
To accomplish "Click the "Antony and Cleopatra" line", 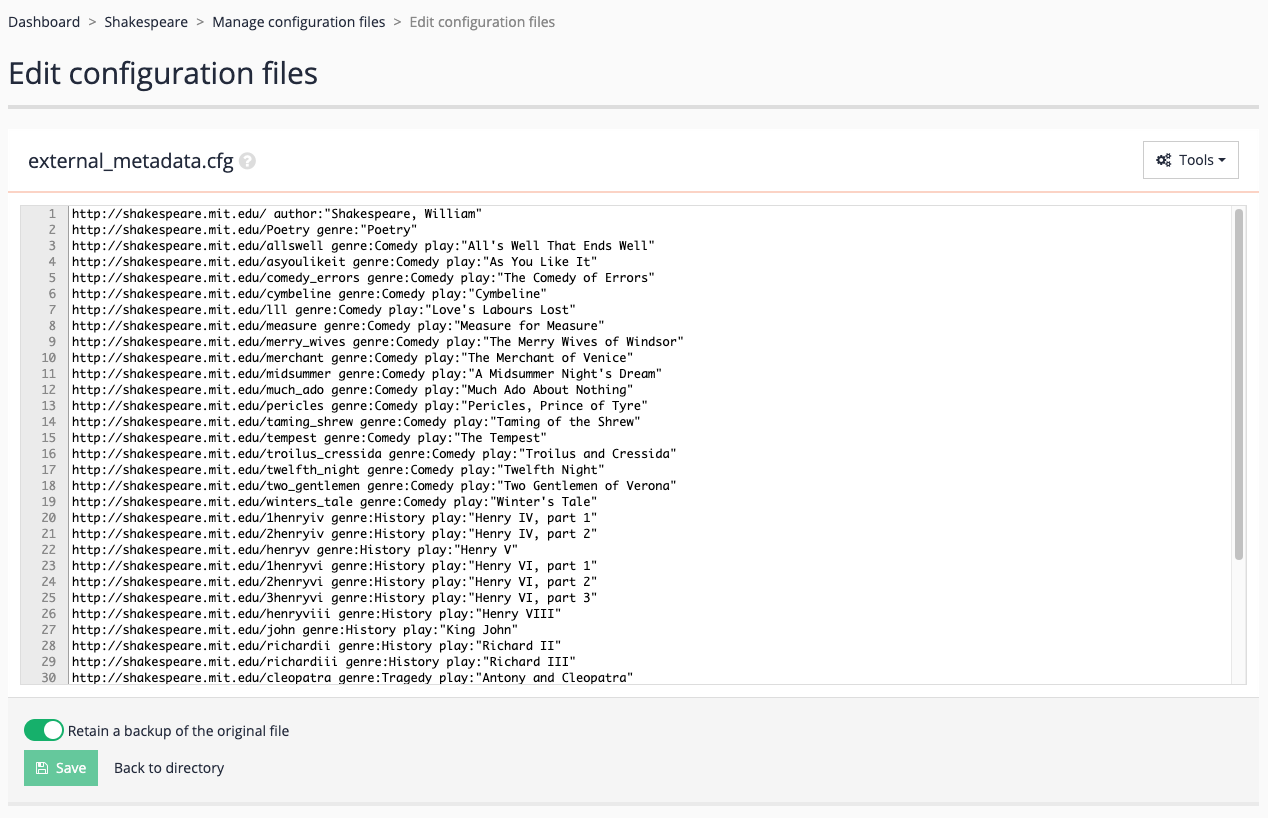I will (352, 678).
